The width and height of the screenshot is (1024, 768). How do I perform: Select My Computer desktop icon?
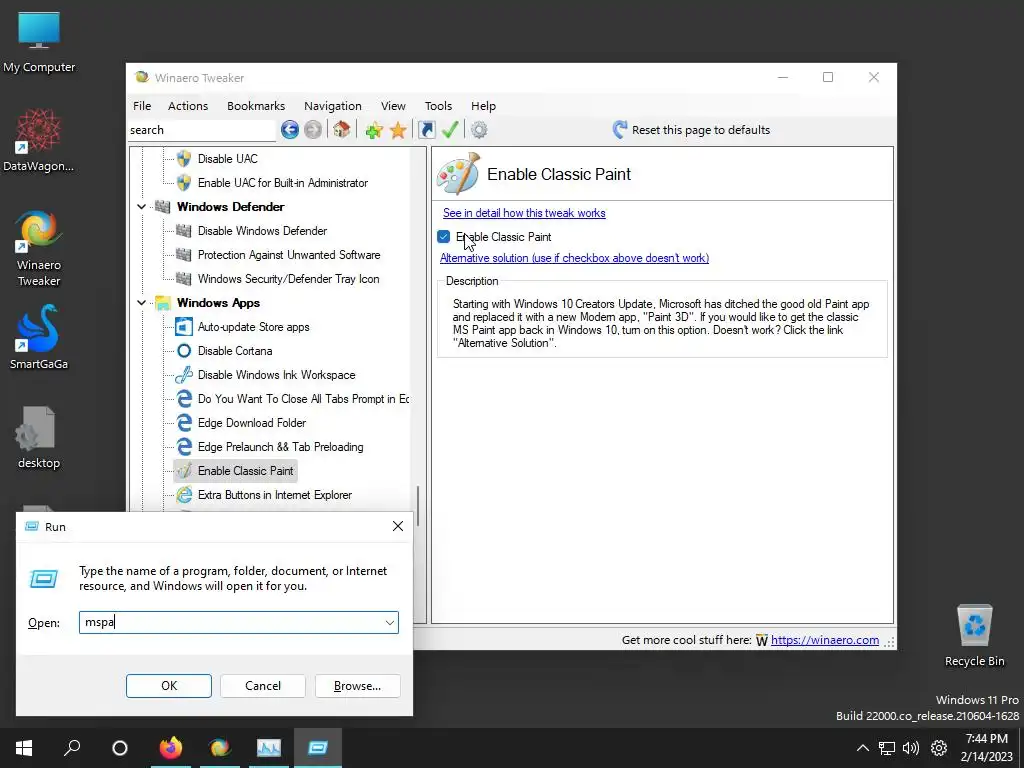(x=39, y=42)
